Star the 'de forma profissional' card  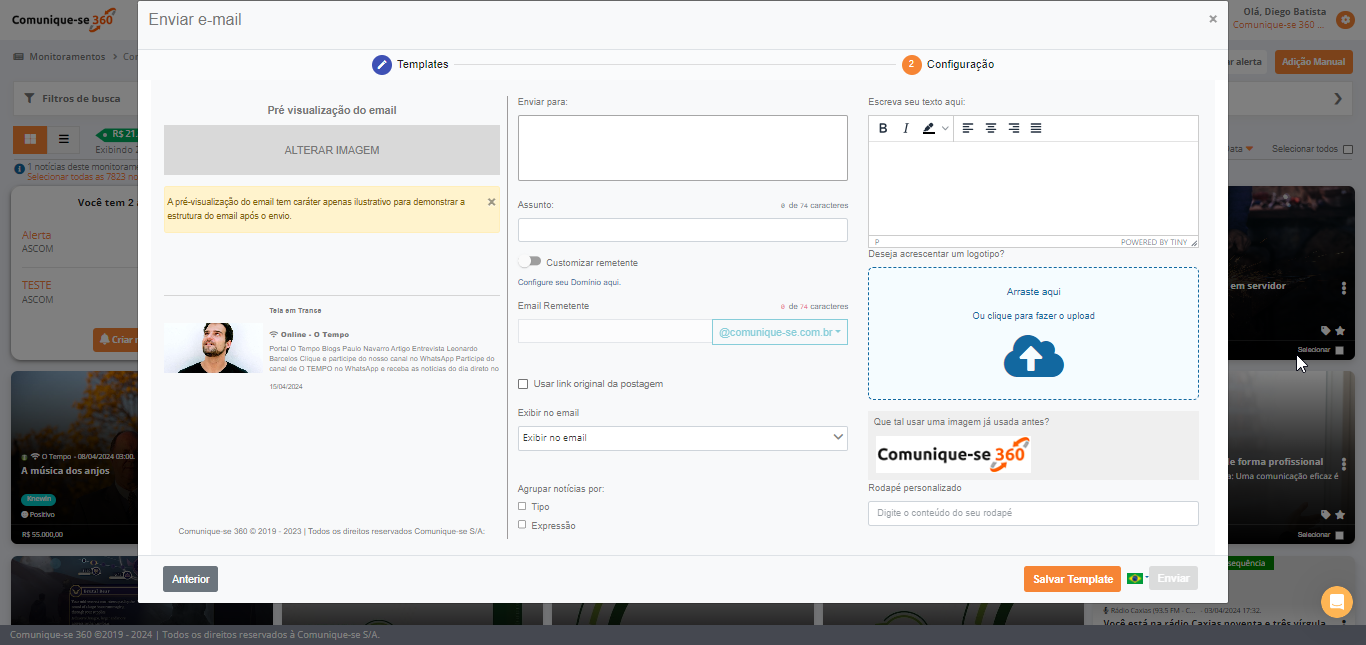(1340, 515)
